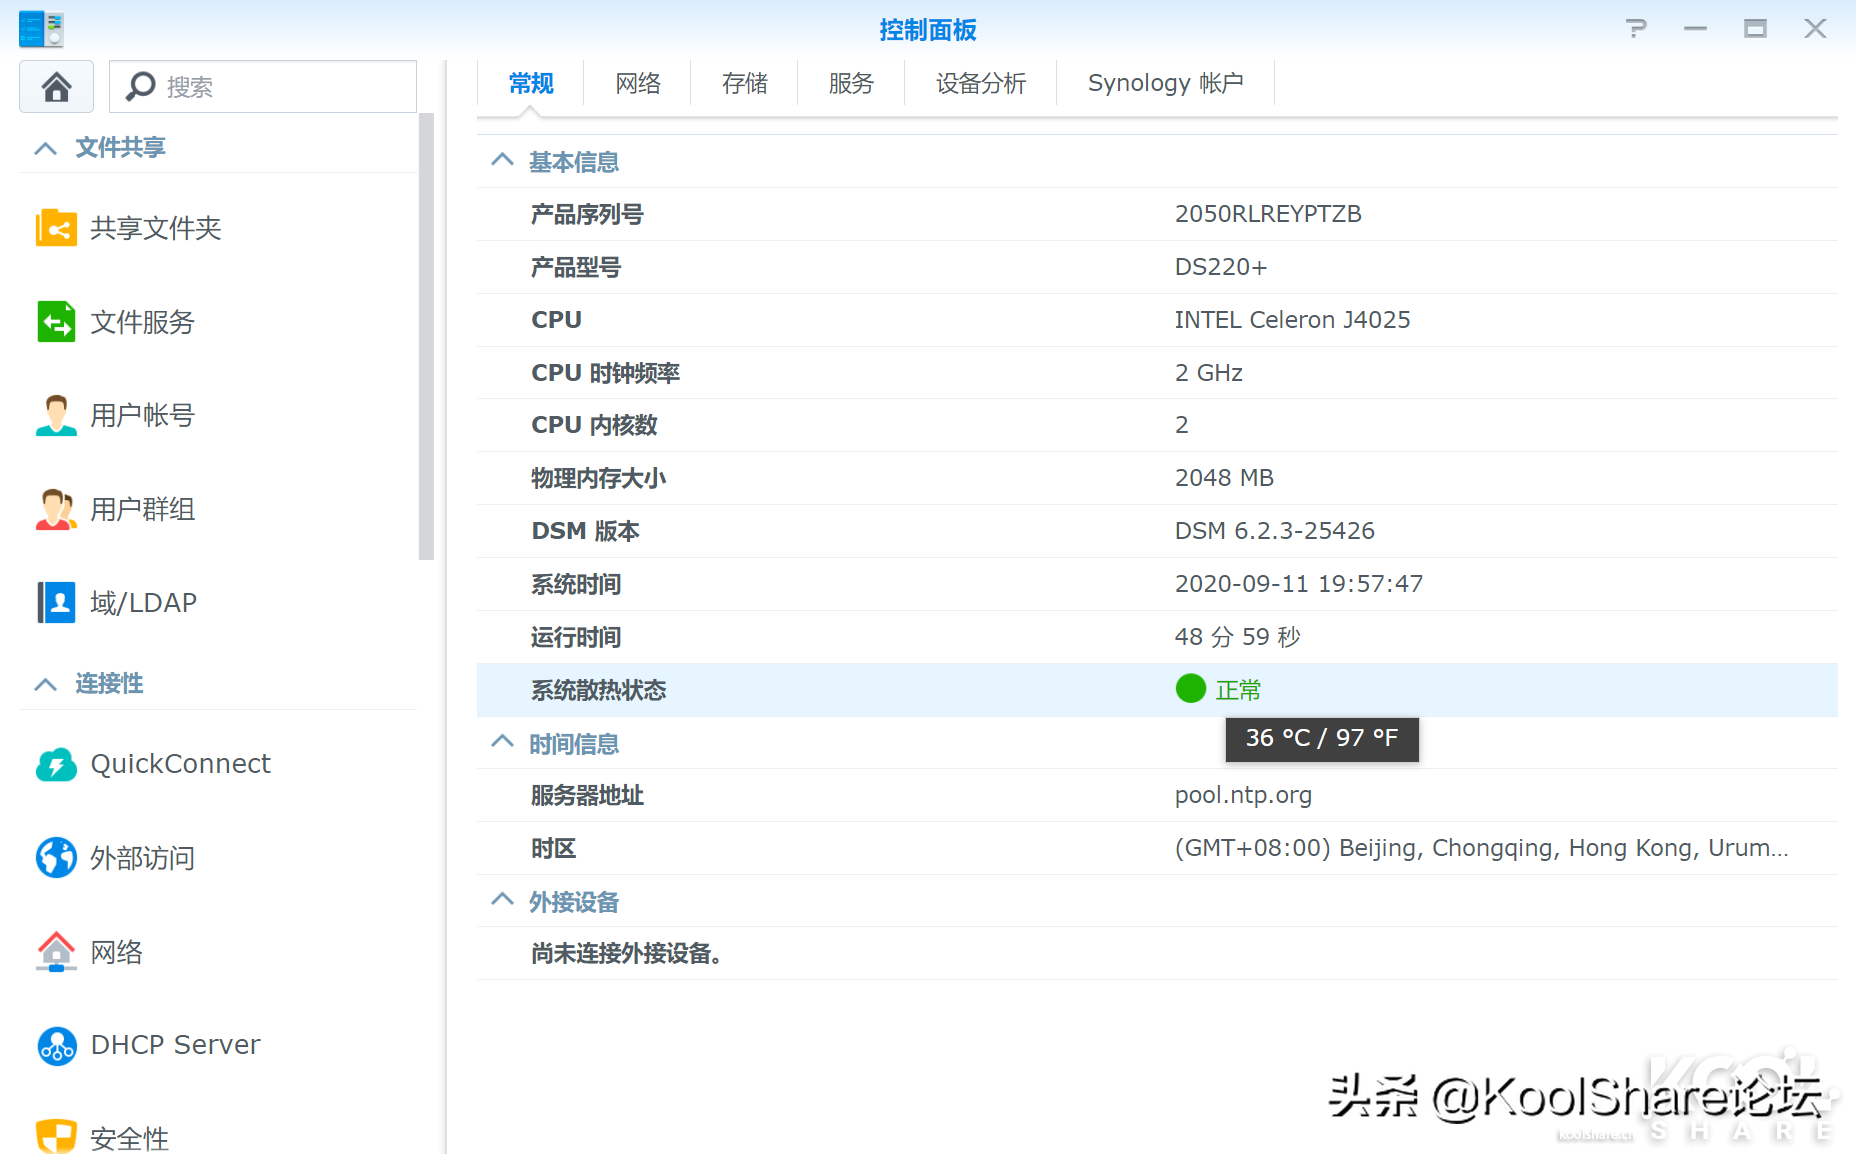This screenshot has width=1856, height=1154.
Task: Open File Services (文件服务) icon
Action: pos(56,322)
